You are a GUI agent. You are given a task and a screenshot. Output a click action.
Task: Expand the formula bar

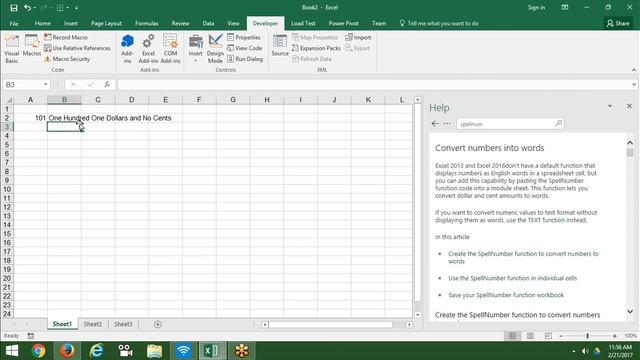tap(634, 84)
